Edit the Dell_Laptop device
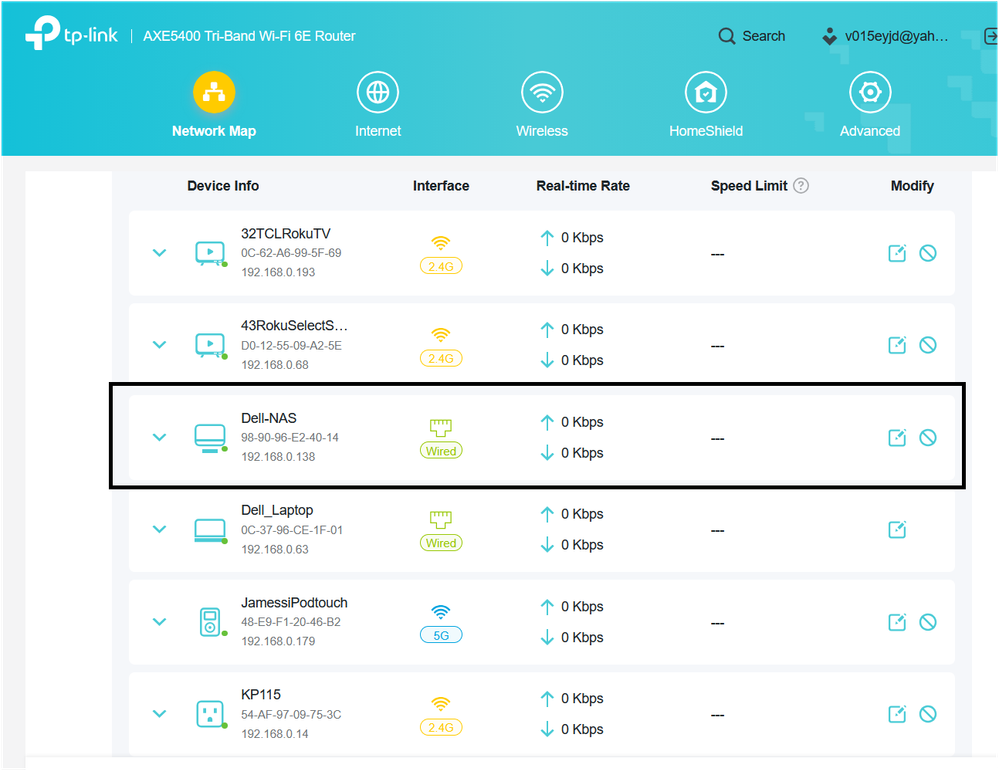Viewport: 999px width, 771px height. click(897, 529)
